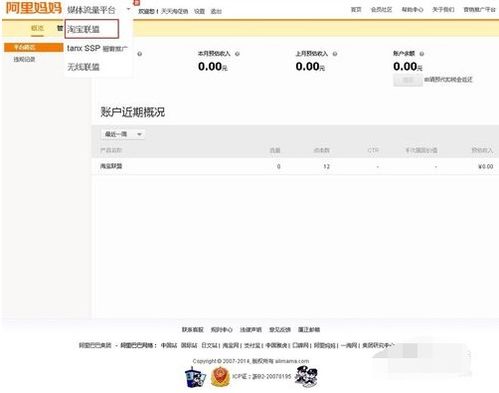Click the 日文站 footer network link
The image size is (499, 393).
tap(209, 345)
